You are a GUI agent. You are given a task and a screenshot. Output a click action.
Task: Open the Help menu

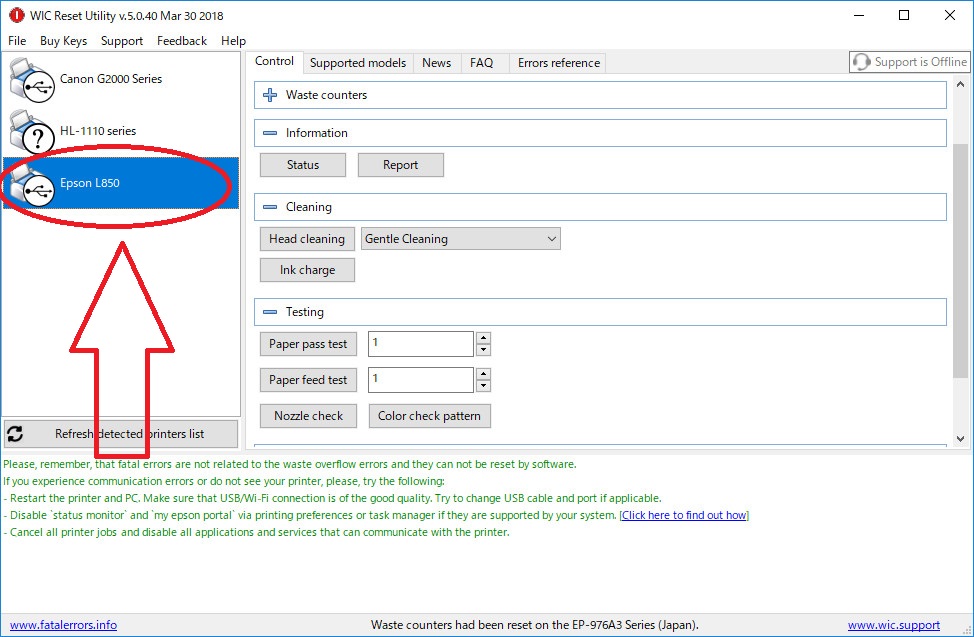[x=233, y=41]
